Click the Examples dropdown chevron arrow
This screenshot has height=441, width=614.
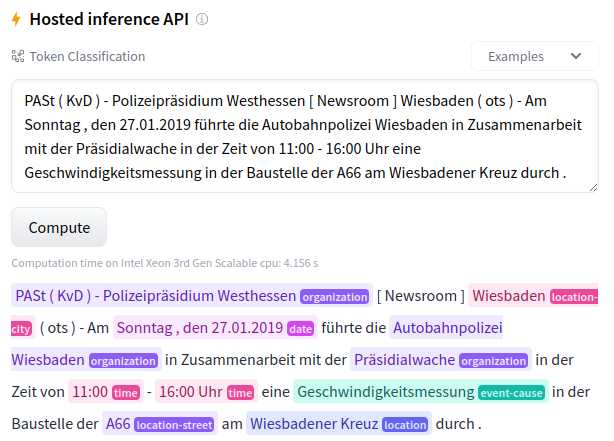click(x=576, y=56)
